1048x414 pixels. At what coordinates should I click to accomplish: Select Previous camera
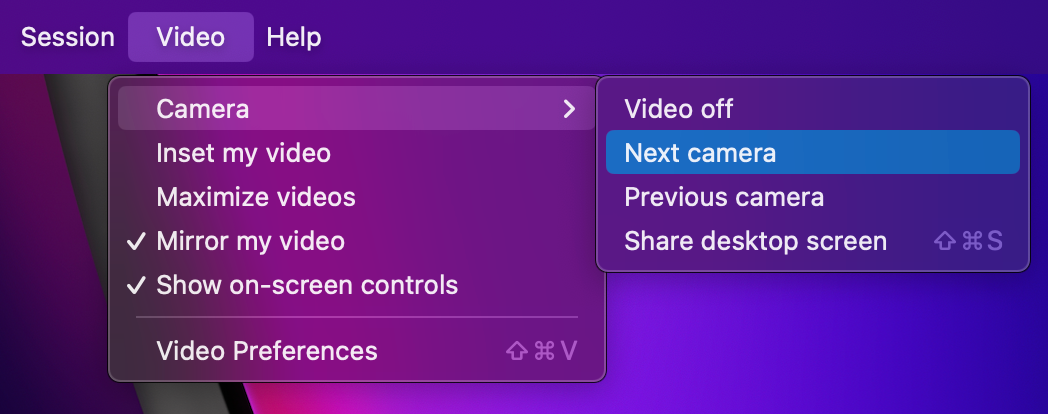[724, 197]
